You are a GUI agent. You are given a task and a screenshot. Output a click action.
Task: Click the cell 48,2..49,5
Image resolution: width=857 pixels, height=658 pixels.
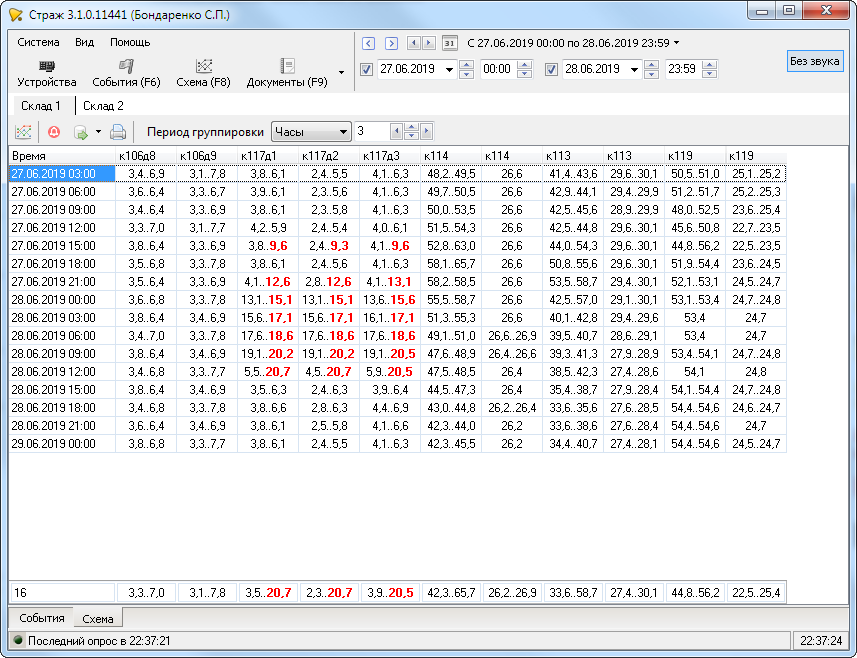tap(451, 174)
